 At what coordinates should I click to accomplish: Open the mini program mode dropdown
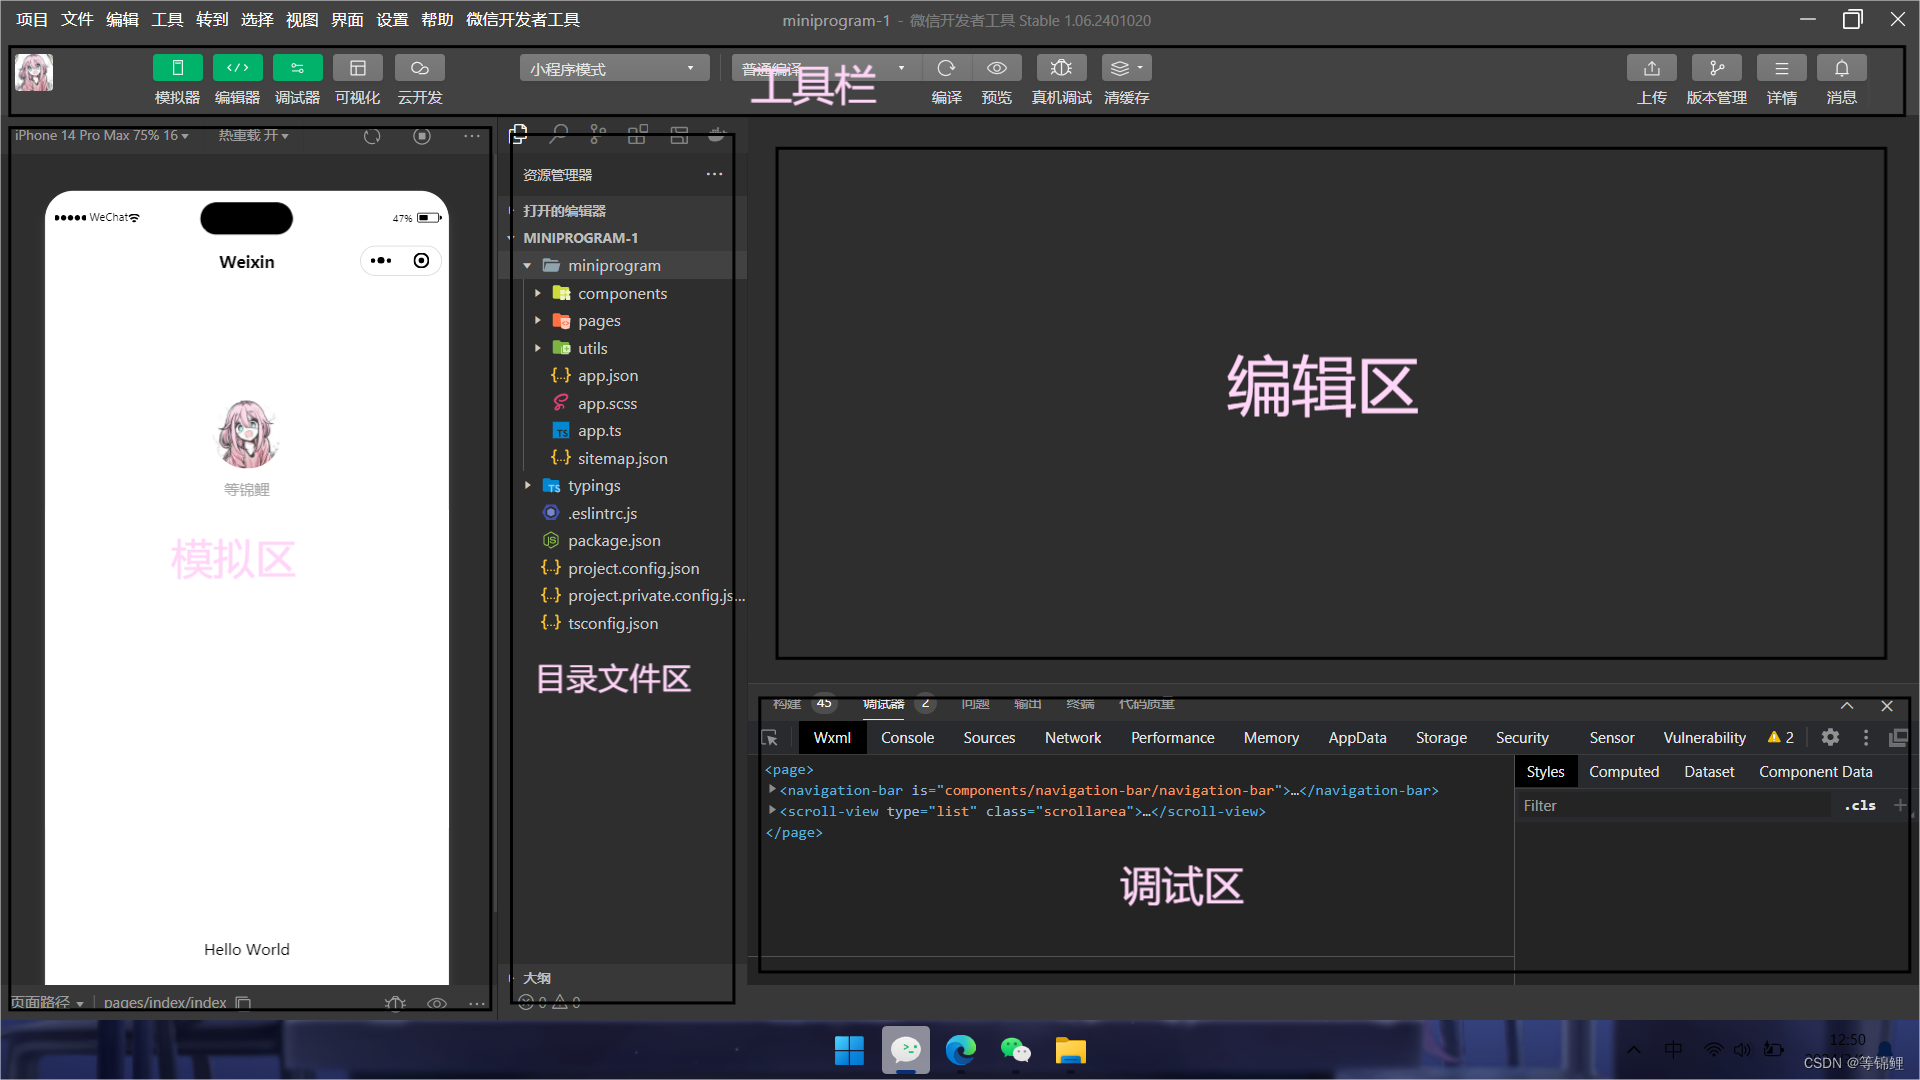click(x=613, y=68)
